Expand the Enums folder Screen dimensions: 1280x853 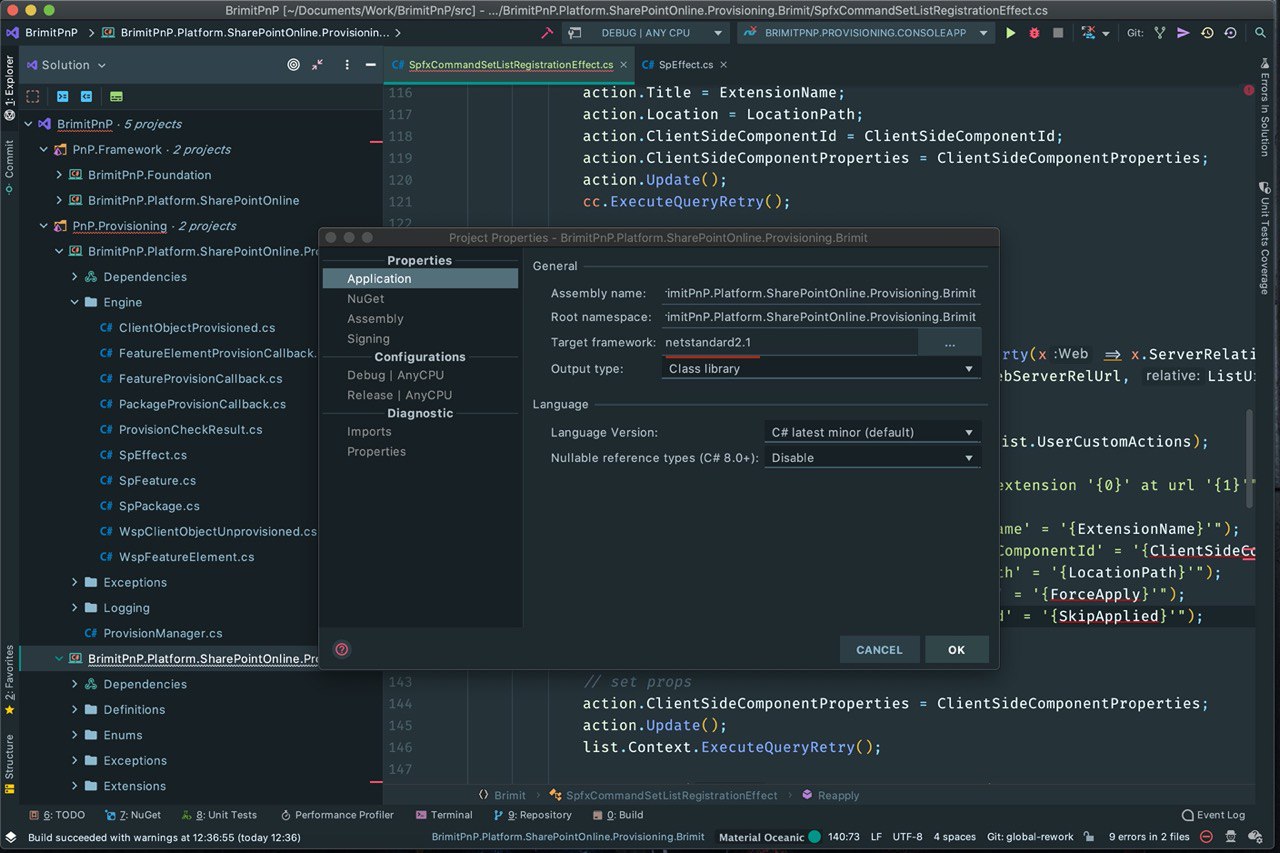pos(74,735)
